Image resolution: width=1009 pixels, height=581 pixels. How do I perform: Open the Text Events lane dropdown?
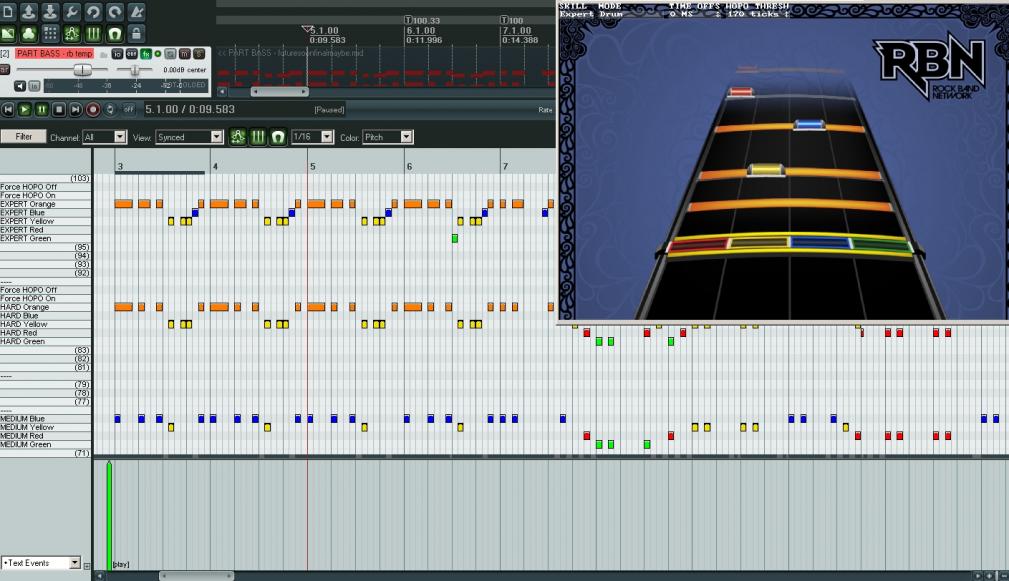41,563
